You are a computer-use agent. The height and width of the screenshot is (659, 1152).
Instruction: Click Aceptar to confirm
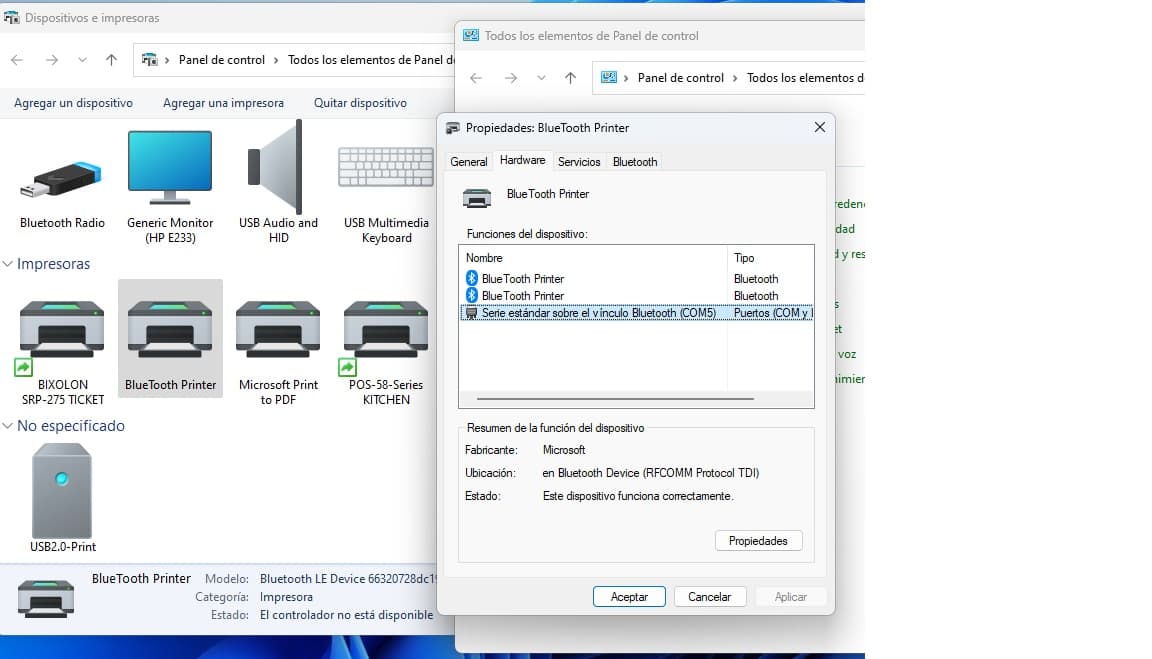point(629,597)
